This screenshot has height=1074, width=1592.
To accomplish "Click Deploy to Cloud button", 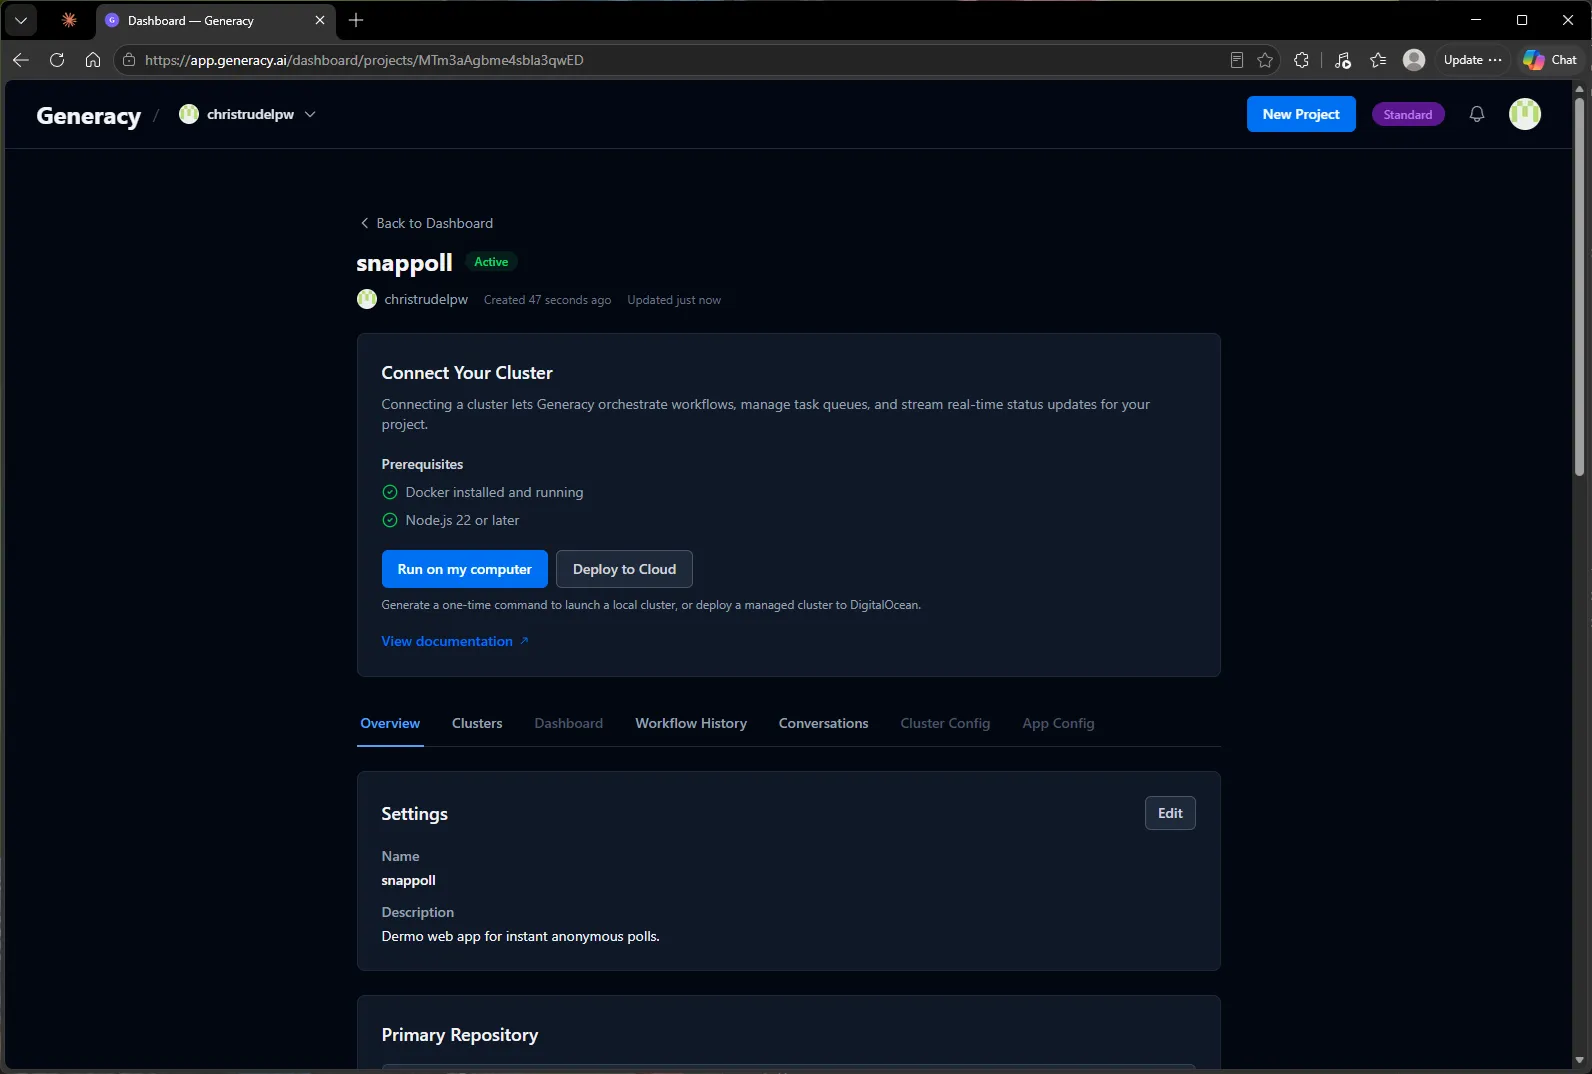I will tap(624, 569).
